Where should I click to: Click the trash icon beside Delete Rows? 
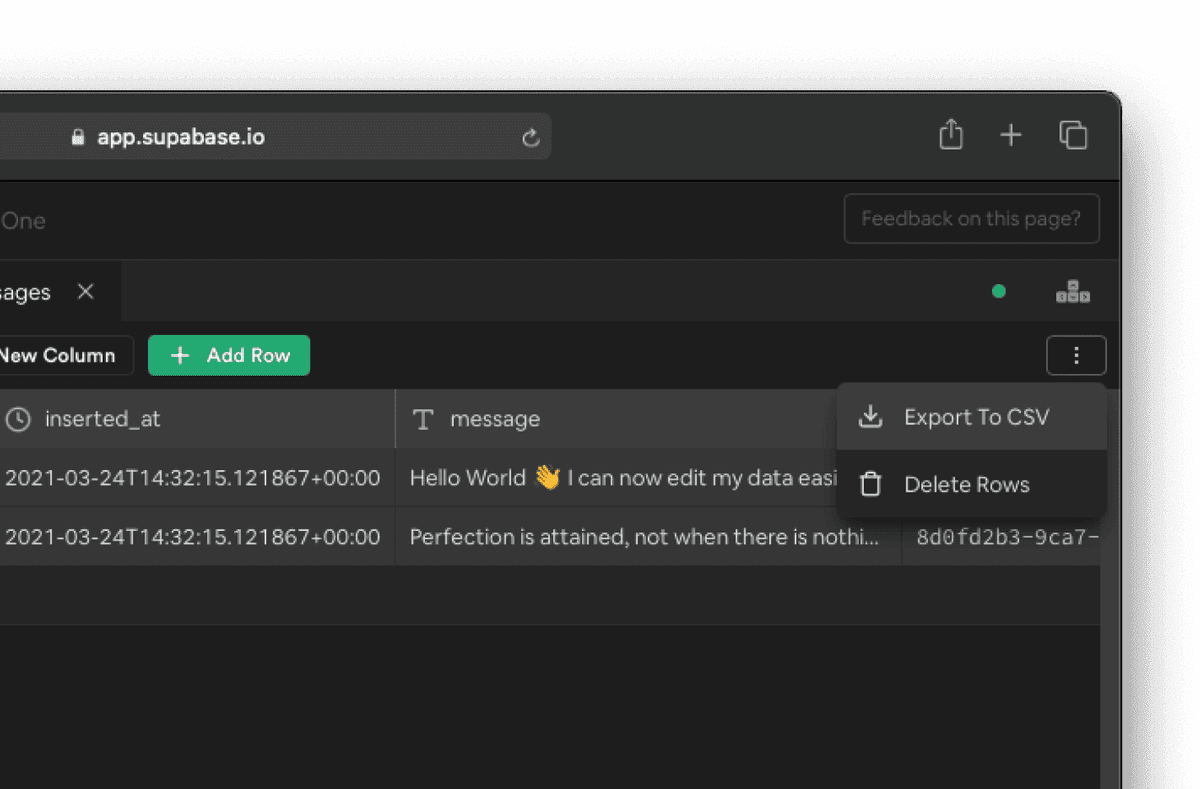tap(871, 484)
